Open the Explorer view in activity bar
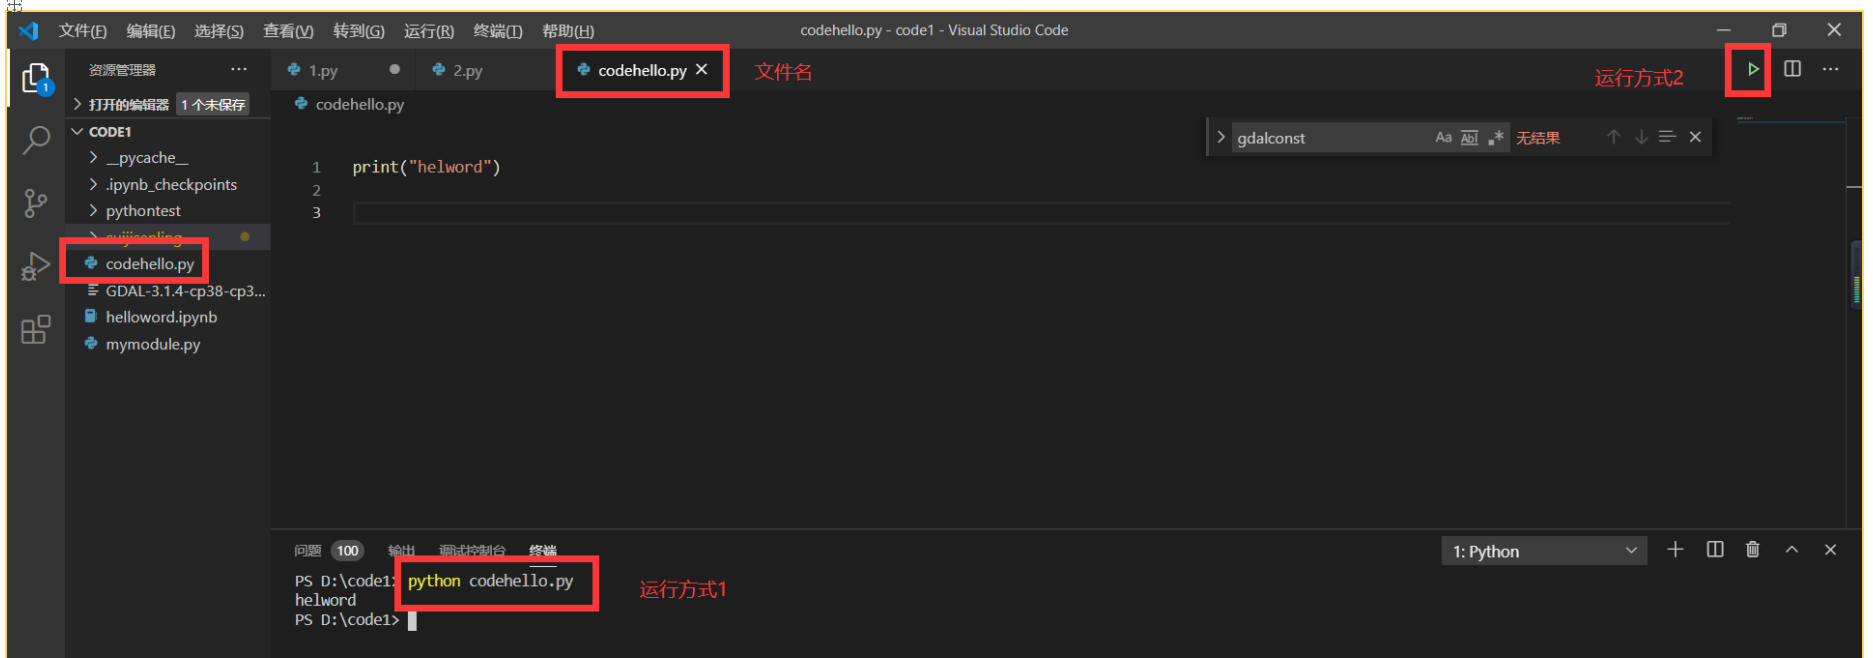Screen dimensions: 1873x658 click(x=36, y=78)
